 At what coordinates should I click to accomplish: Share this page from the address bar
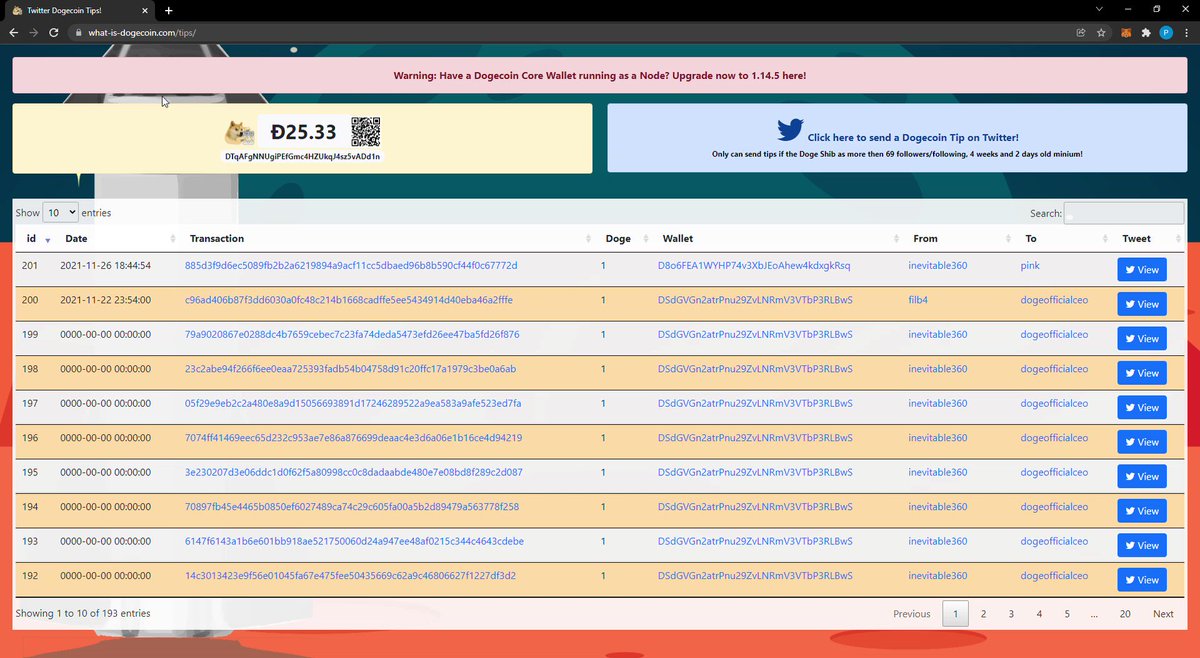[x=1080, y=32]
